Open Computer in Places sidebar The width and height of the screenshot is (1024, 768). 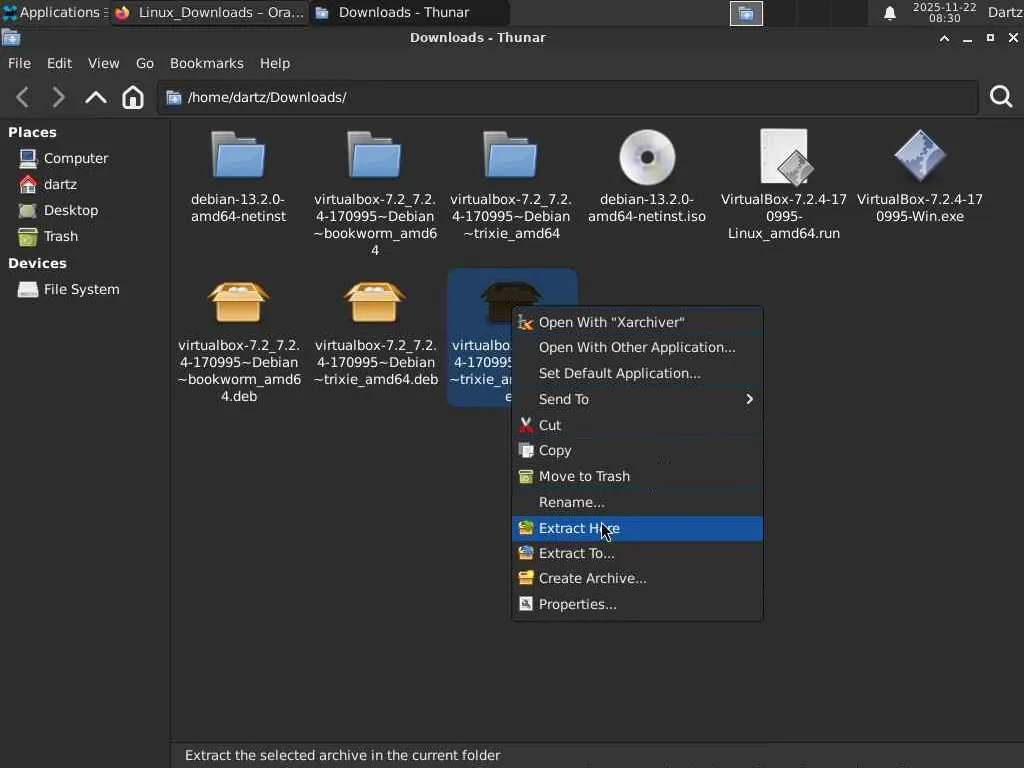point(64,158)
